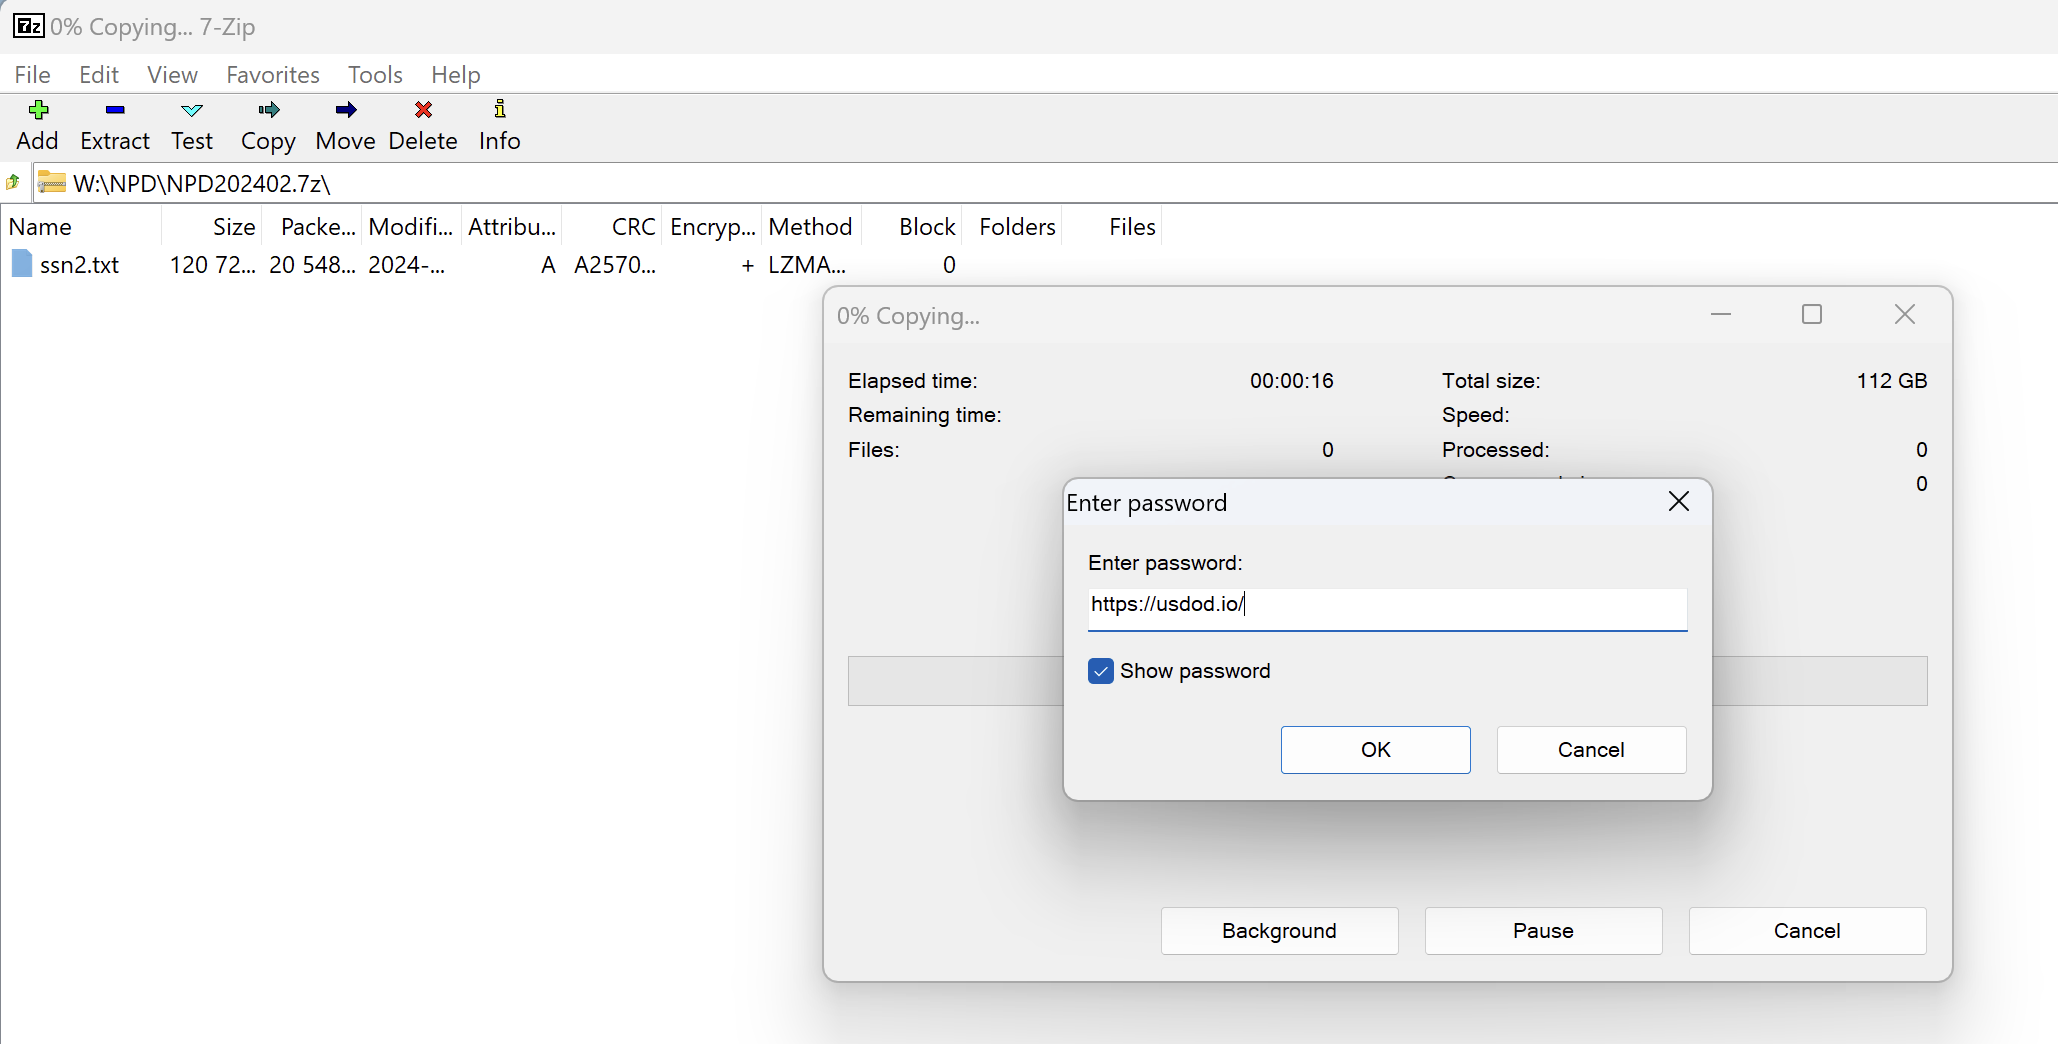Click the archive path address field

pyautogui.click(x=1045, y=183)
